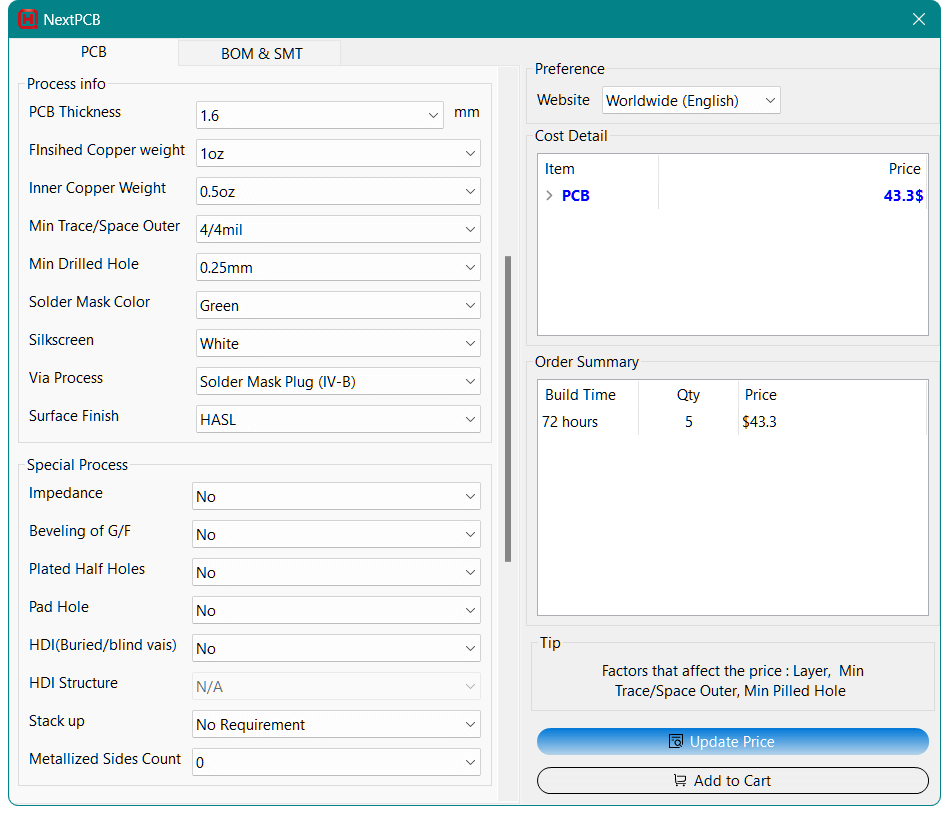Open the Finished Copper weight dropdown
This screenshot has width=949, height=814.
pos(338,153)
